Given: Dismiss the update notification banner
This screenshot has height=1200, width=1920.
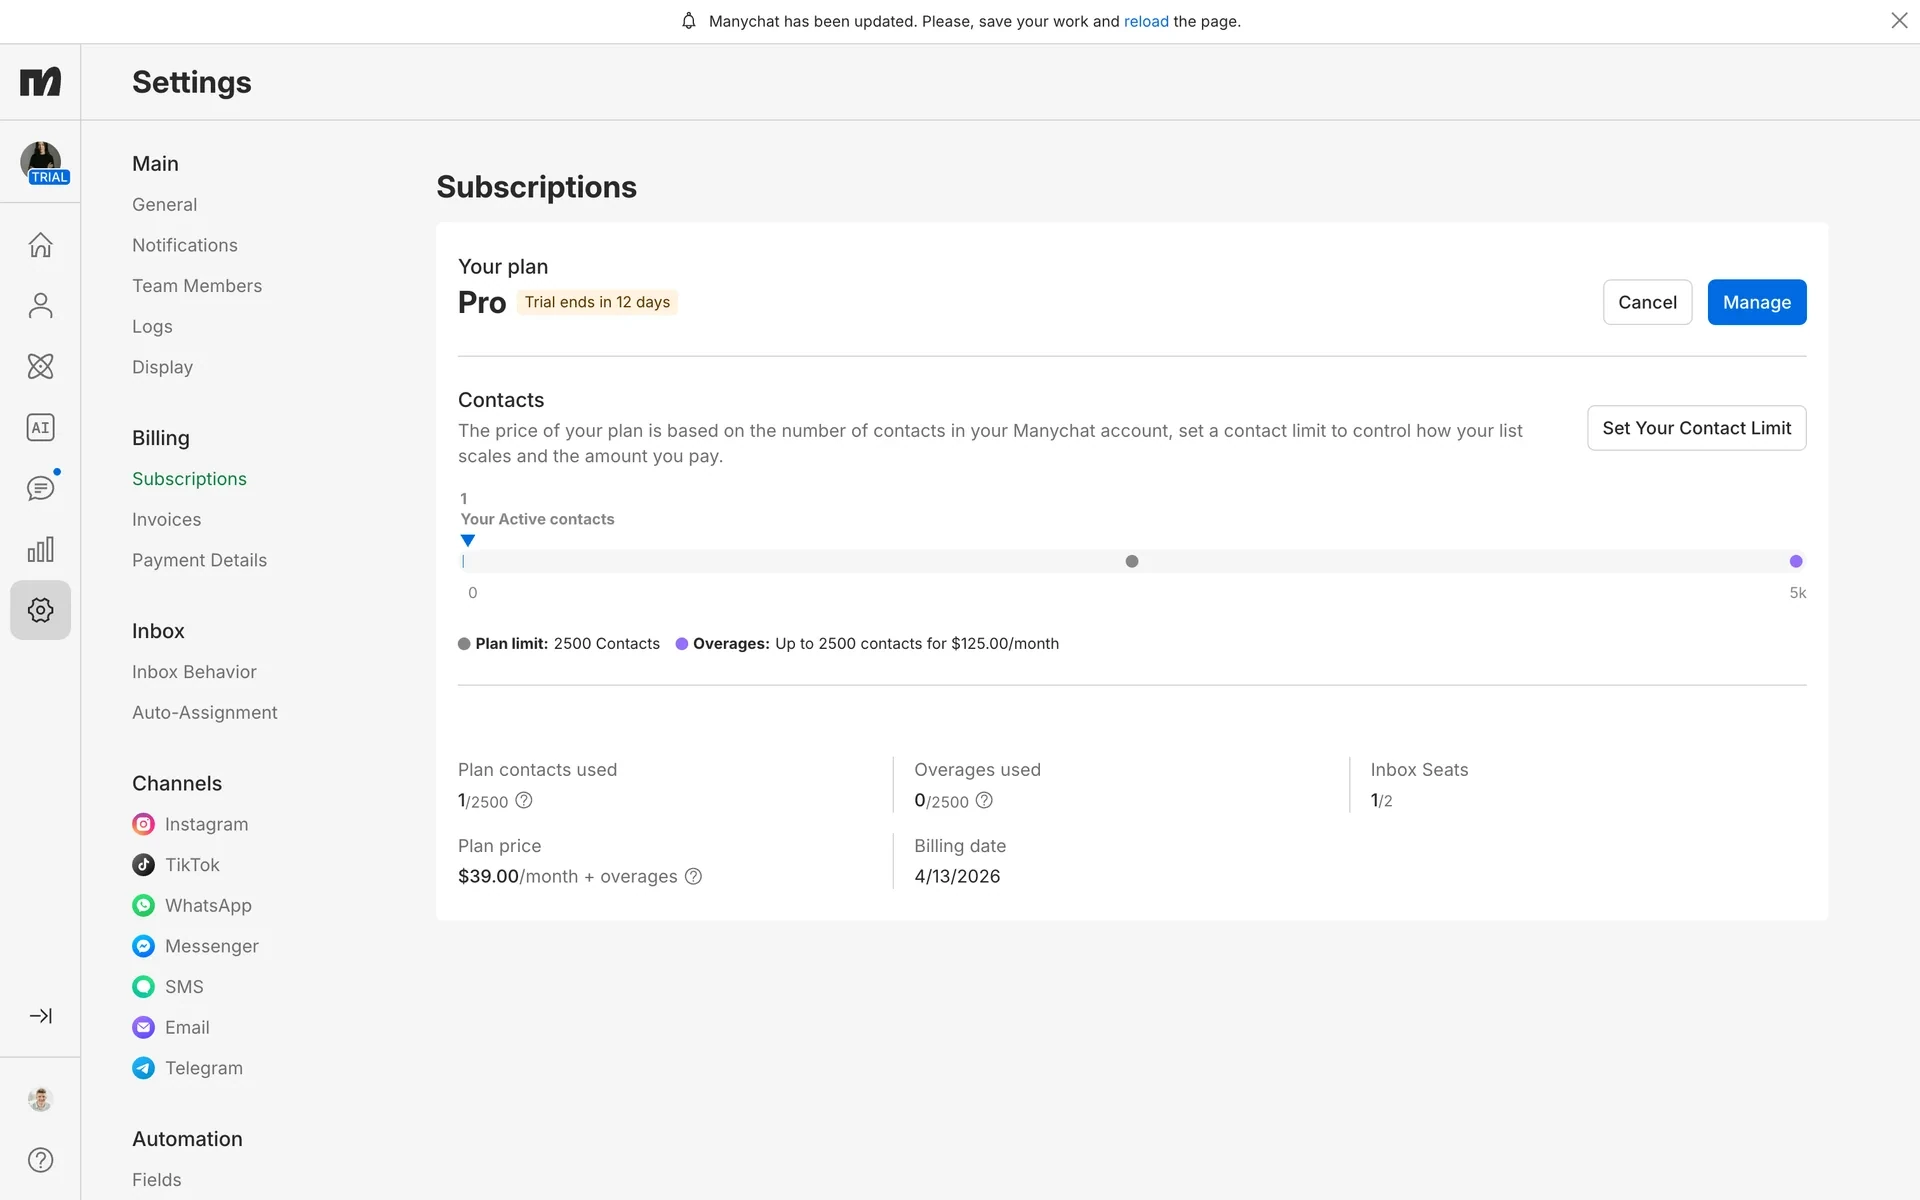Looking at the screenshot, I should 1899,21.
